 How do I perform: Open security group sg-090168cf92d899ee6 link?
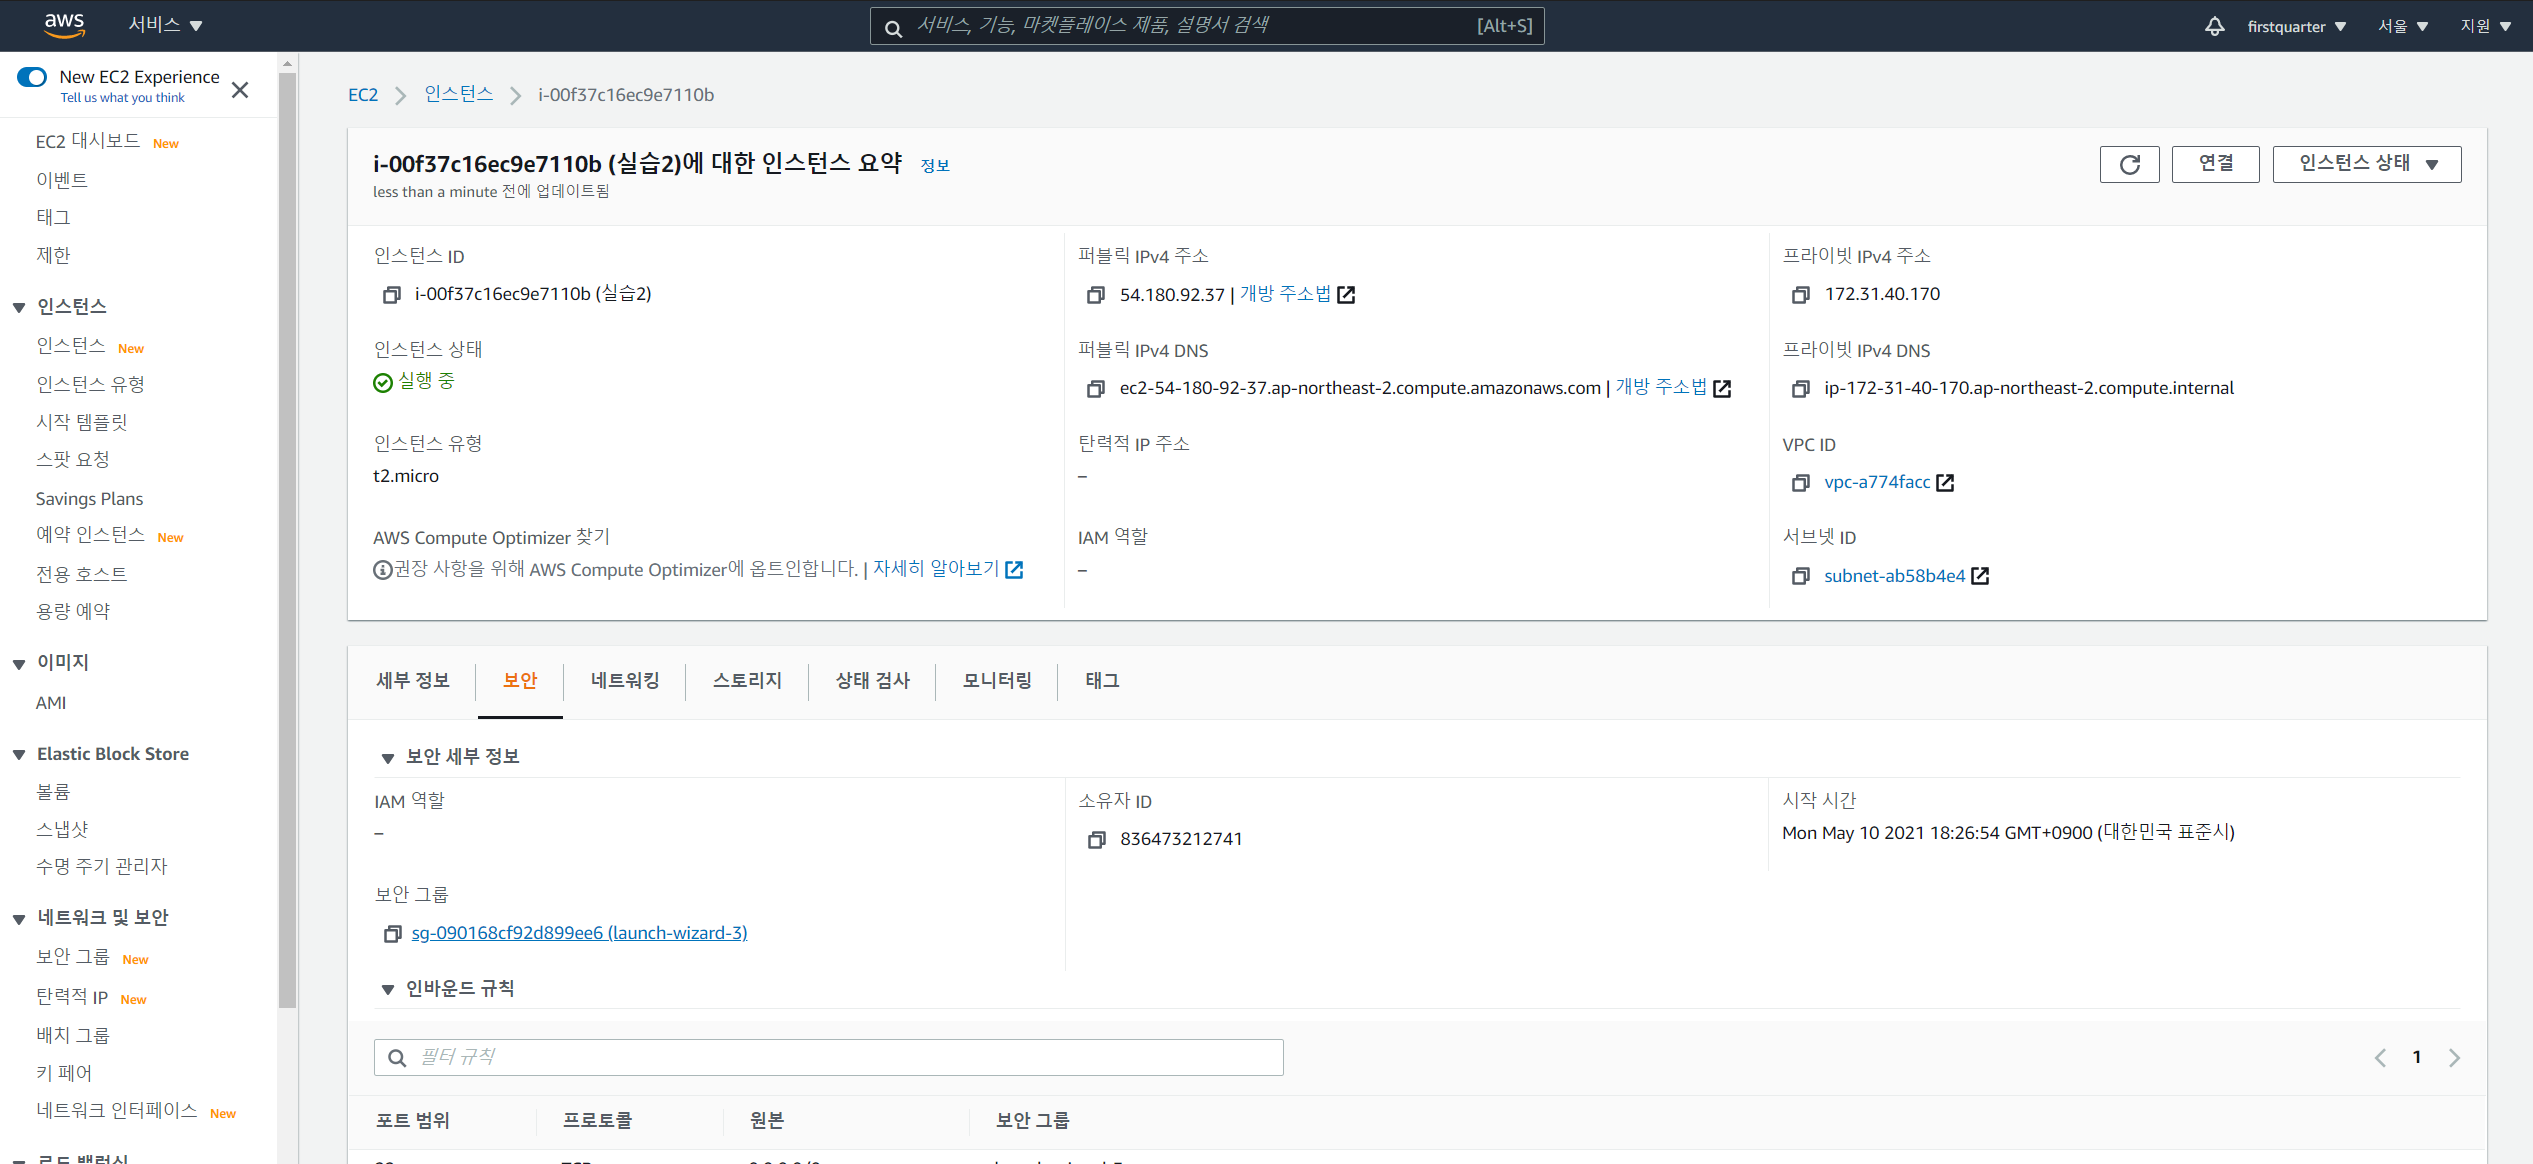[x=580, y=933]
